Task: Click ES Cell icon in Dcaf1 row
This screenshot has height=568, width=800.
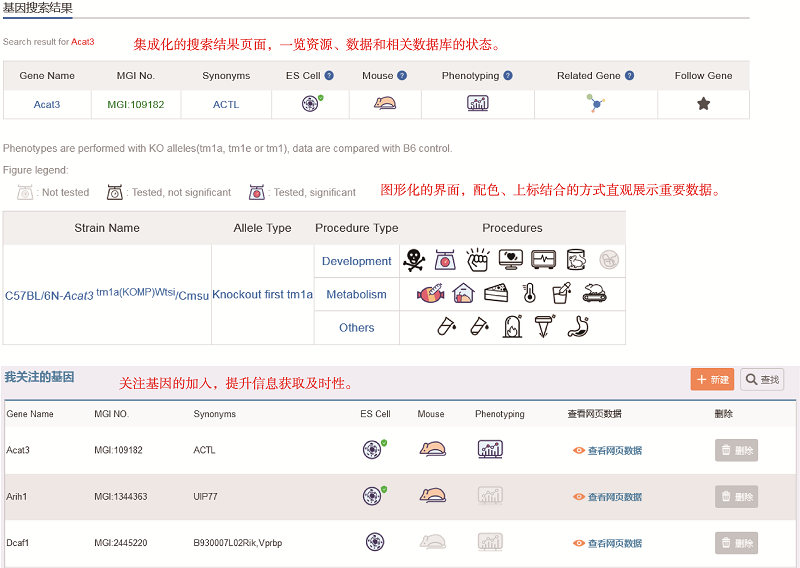Action: coord(375,542)
